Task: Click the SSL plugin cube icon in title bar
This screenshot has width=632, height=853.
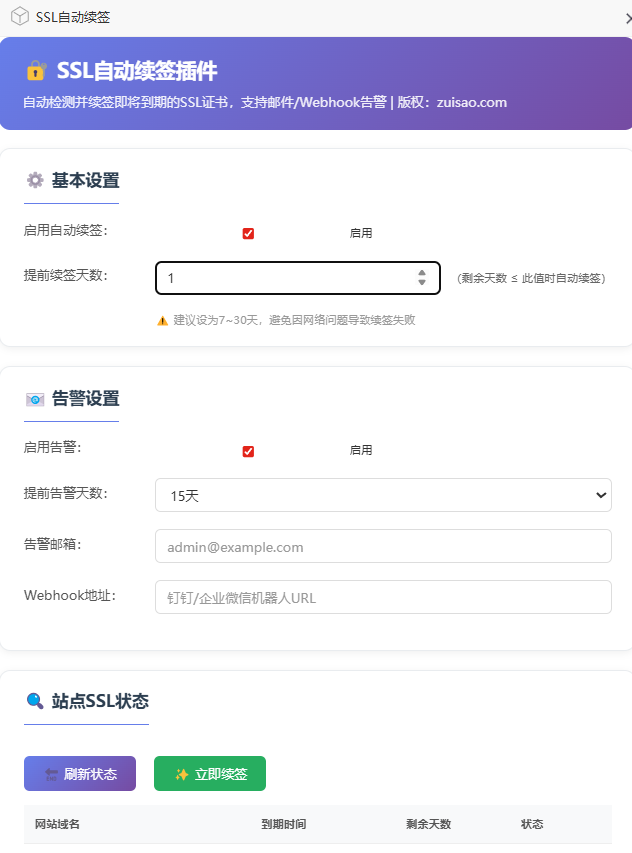Action: pos(19,17)
